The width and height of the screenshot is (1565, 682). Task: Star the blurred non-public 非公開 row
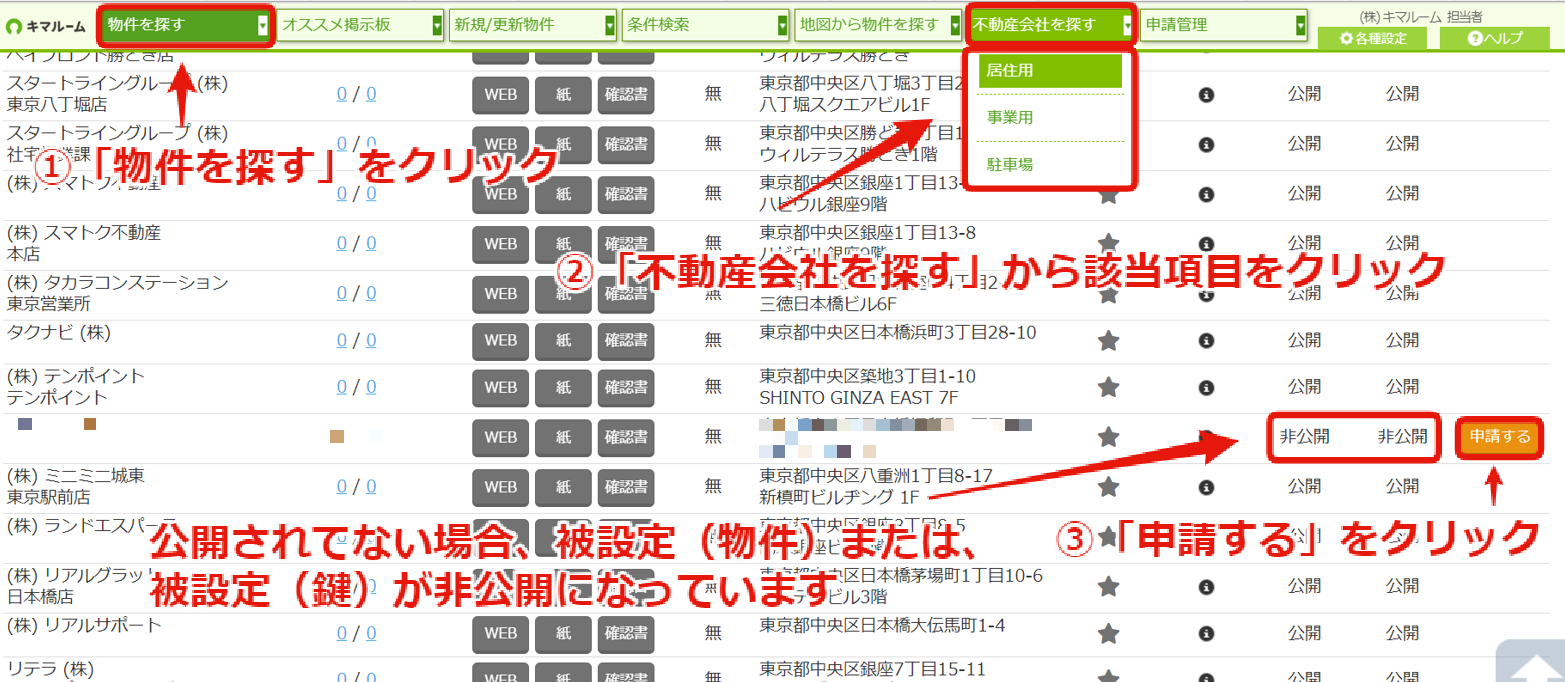pyautogui.click(x=1108, y=436)
